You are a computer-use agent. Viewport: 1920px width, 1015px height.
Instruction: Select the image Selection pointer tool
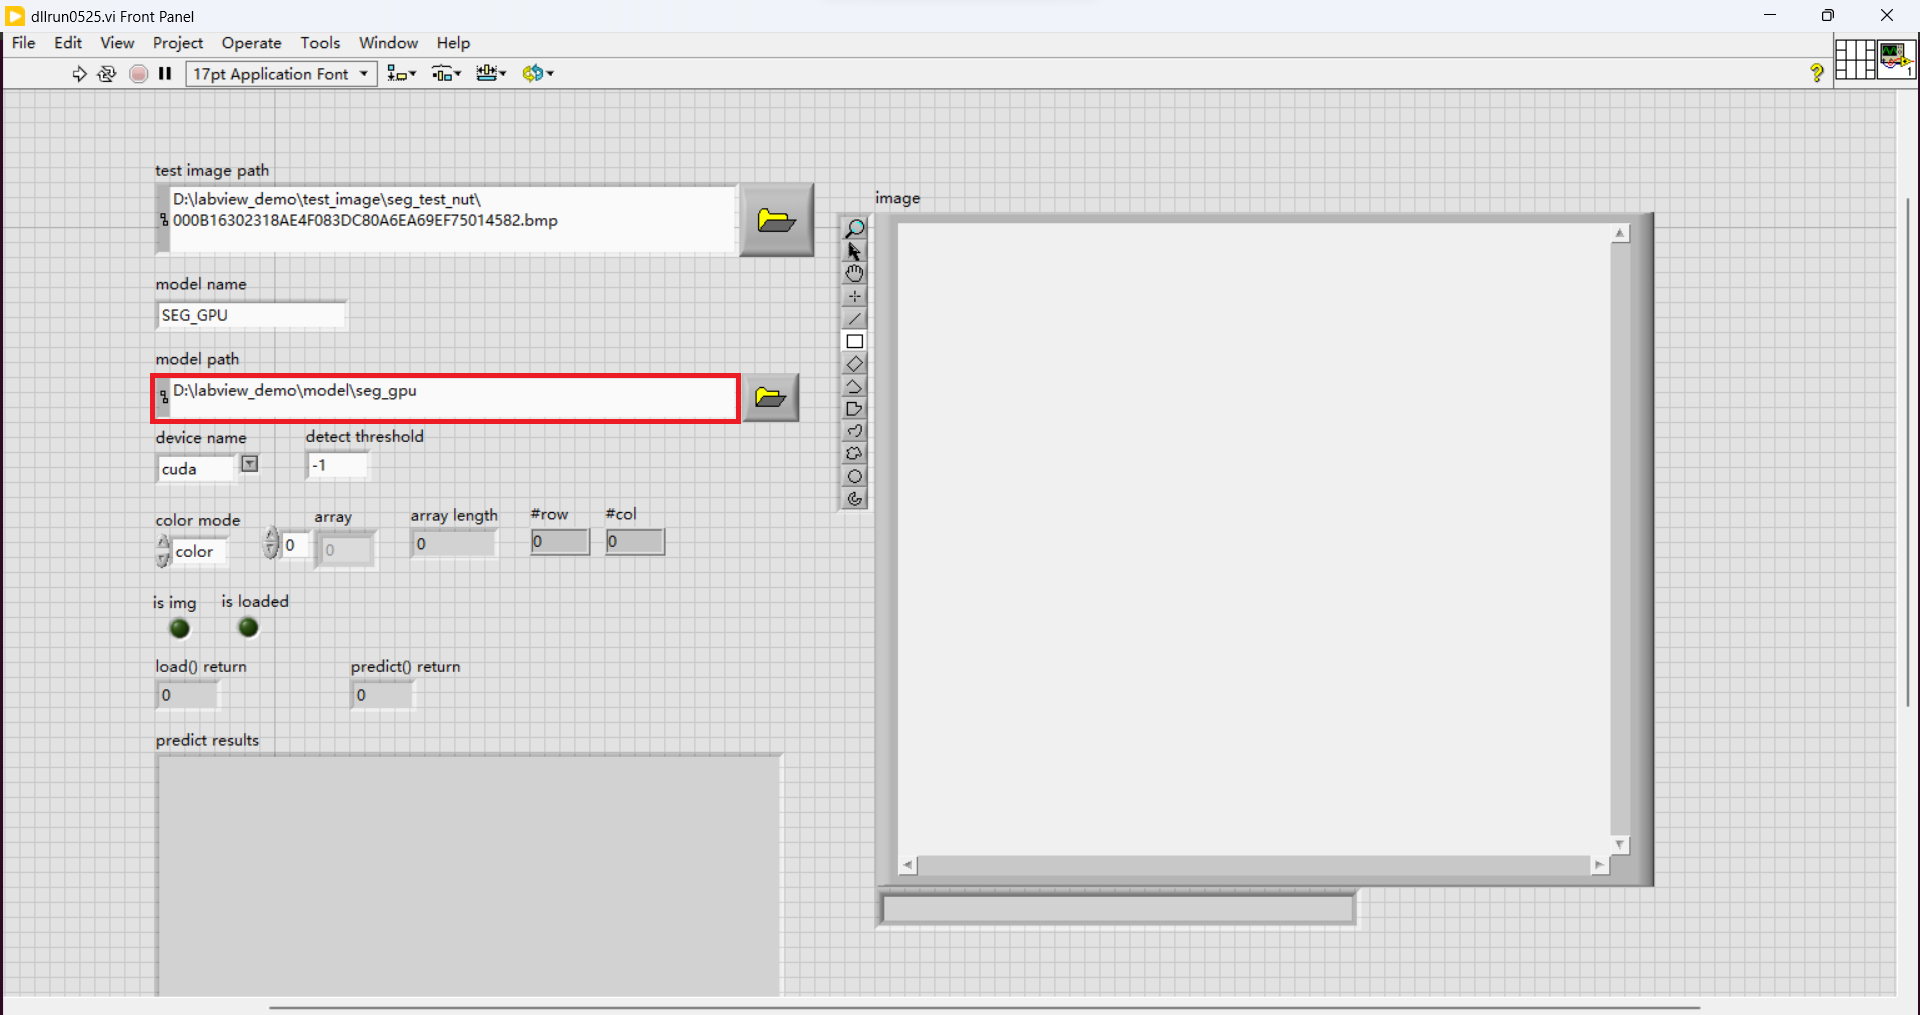click(x=854, y=251)
